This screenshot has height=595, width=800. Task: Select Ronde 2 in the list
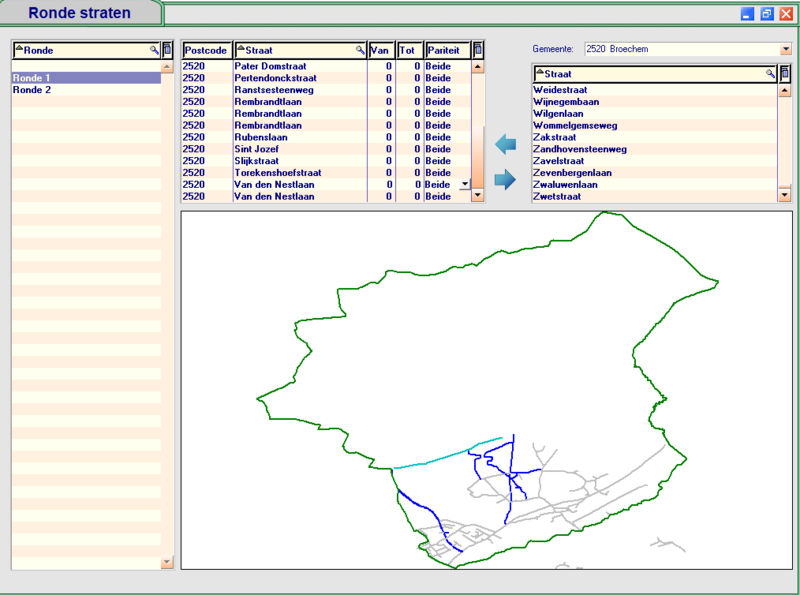tap(32, 90)
